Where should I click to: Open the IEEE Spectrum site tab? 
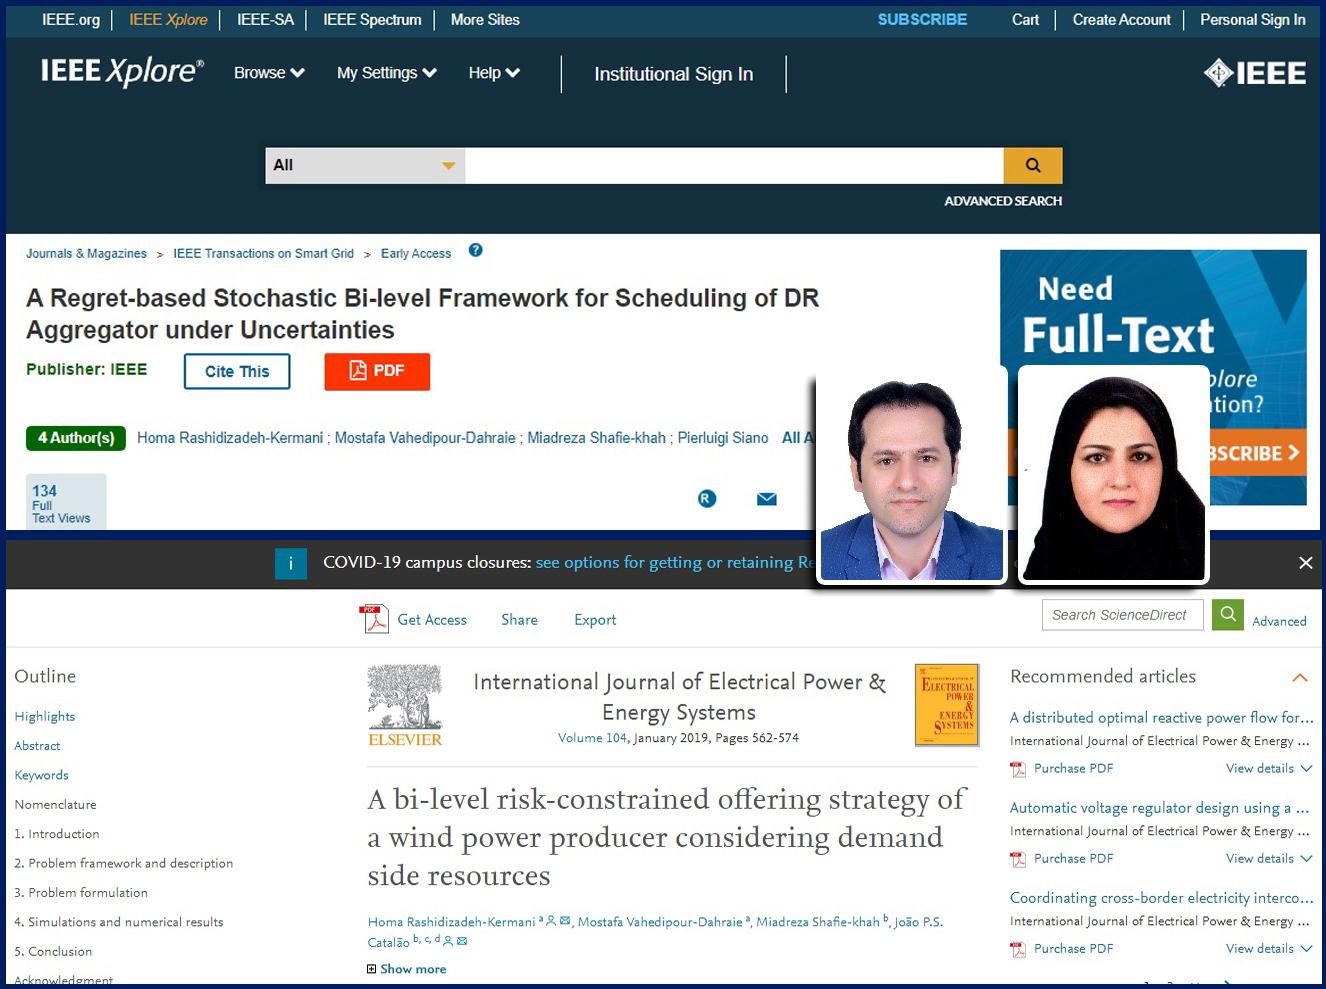372,20
